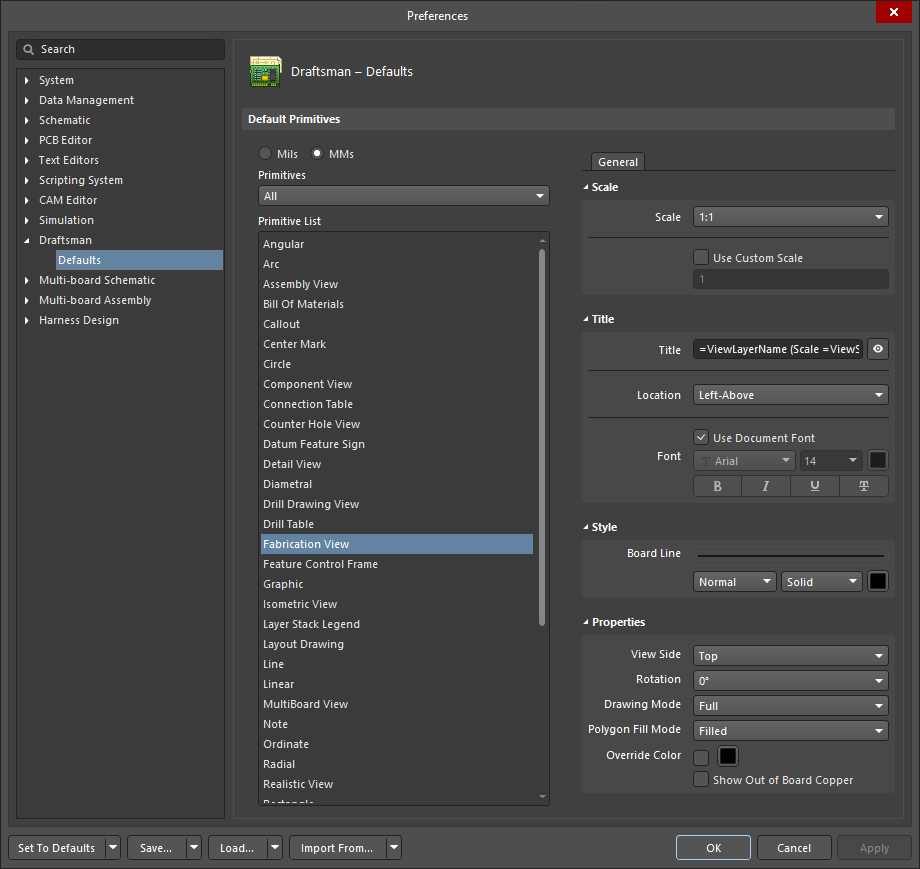
Task: Open the Board Line Solid style dropdown
Action: coord(821,581)
